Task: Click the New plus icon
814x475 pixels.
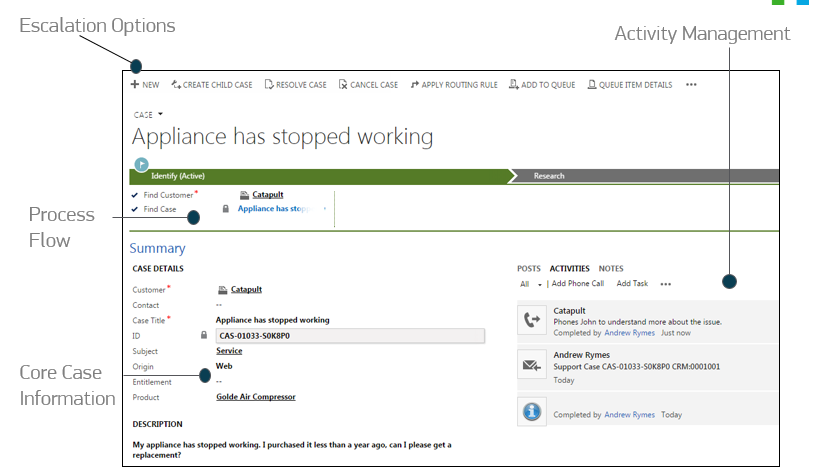Action: pos(135,84)
